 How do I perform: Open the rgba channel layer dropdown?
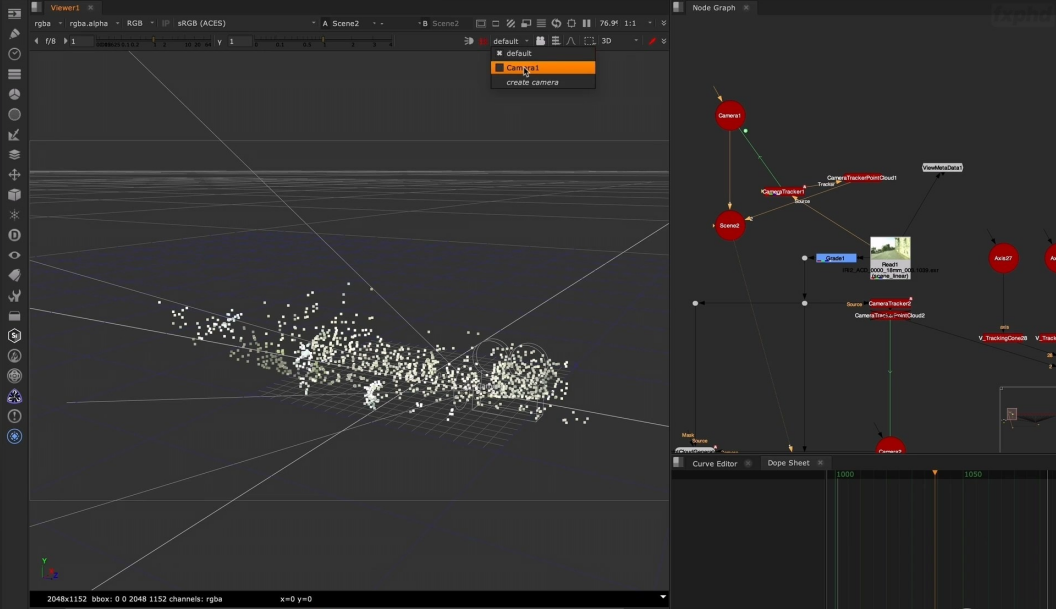45,23
